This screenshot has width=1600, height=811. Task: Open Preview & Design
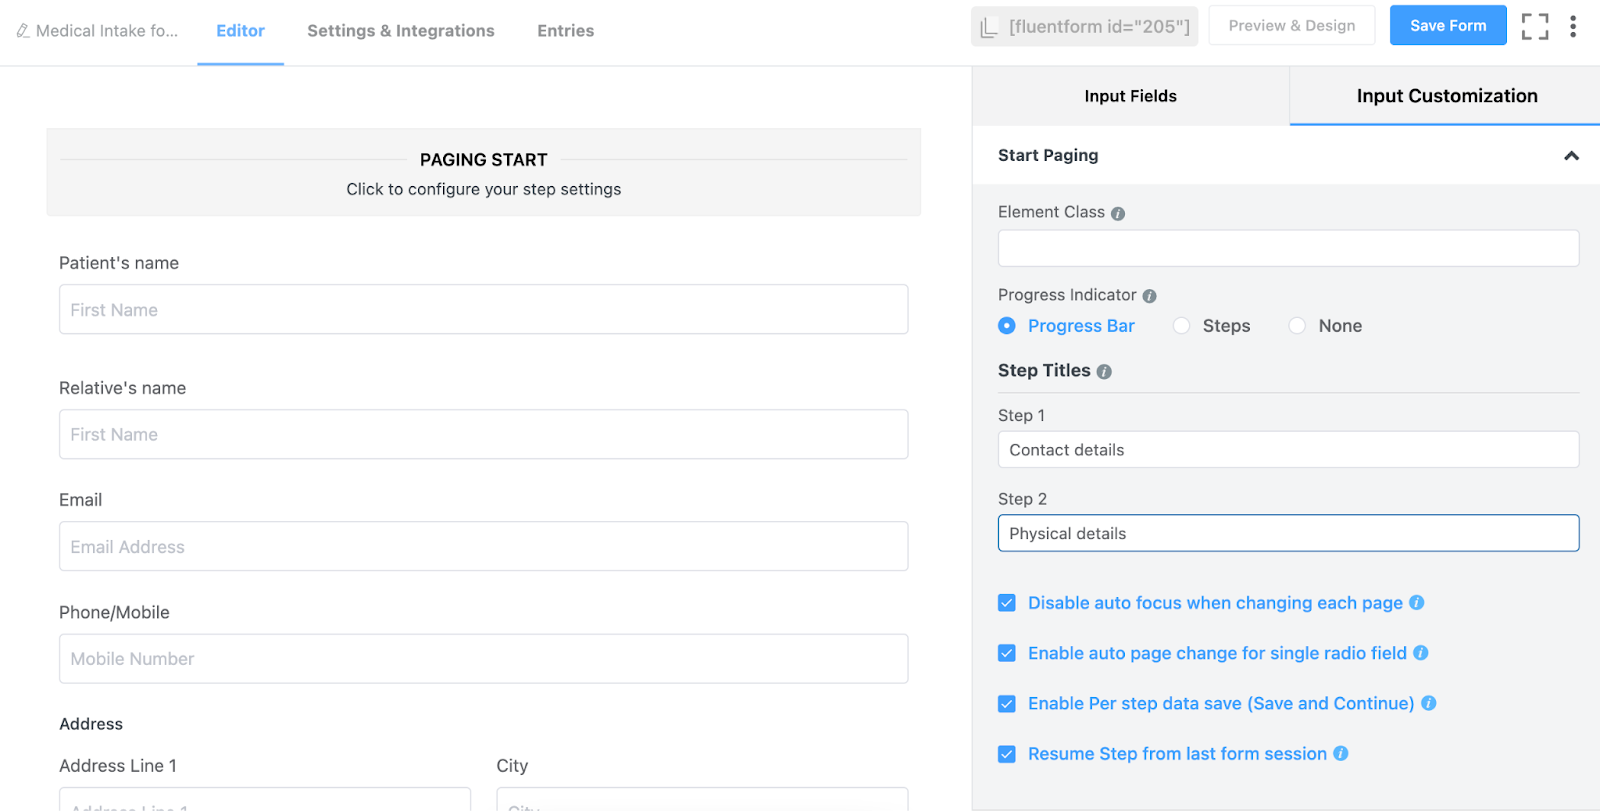pyautogui.click(x=1291, y=26)
